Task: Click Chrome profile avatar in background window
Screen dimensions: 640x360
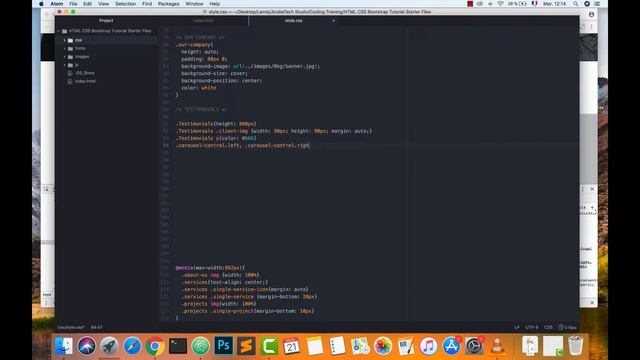Action: pyautogui.click(x=591, y=14)
